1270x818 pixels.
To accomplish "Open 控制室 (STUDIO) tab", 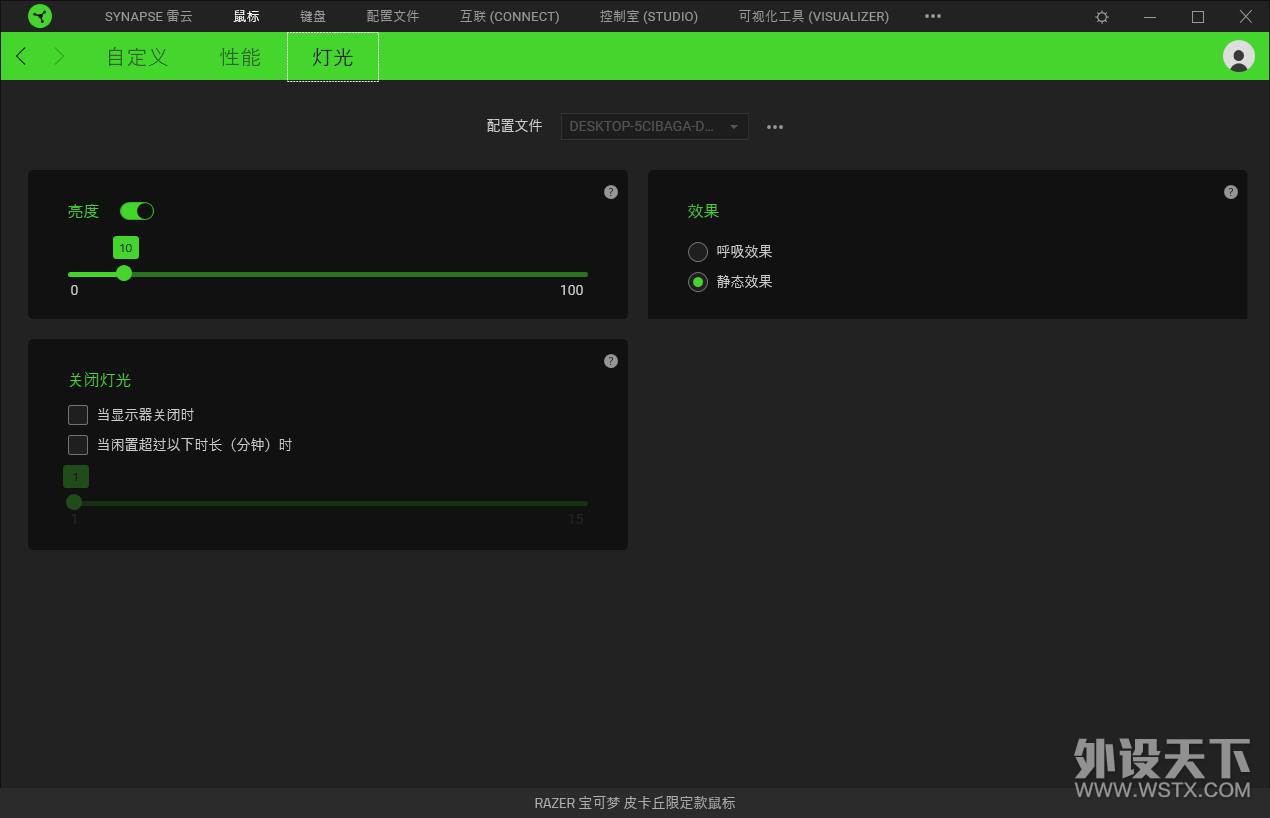I will pyautogui.click(x=649, y=16).
